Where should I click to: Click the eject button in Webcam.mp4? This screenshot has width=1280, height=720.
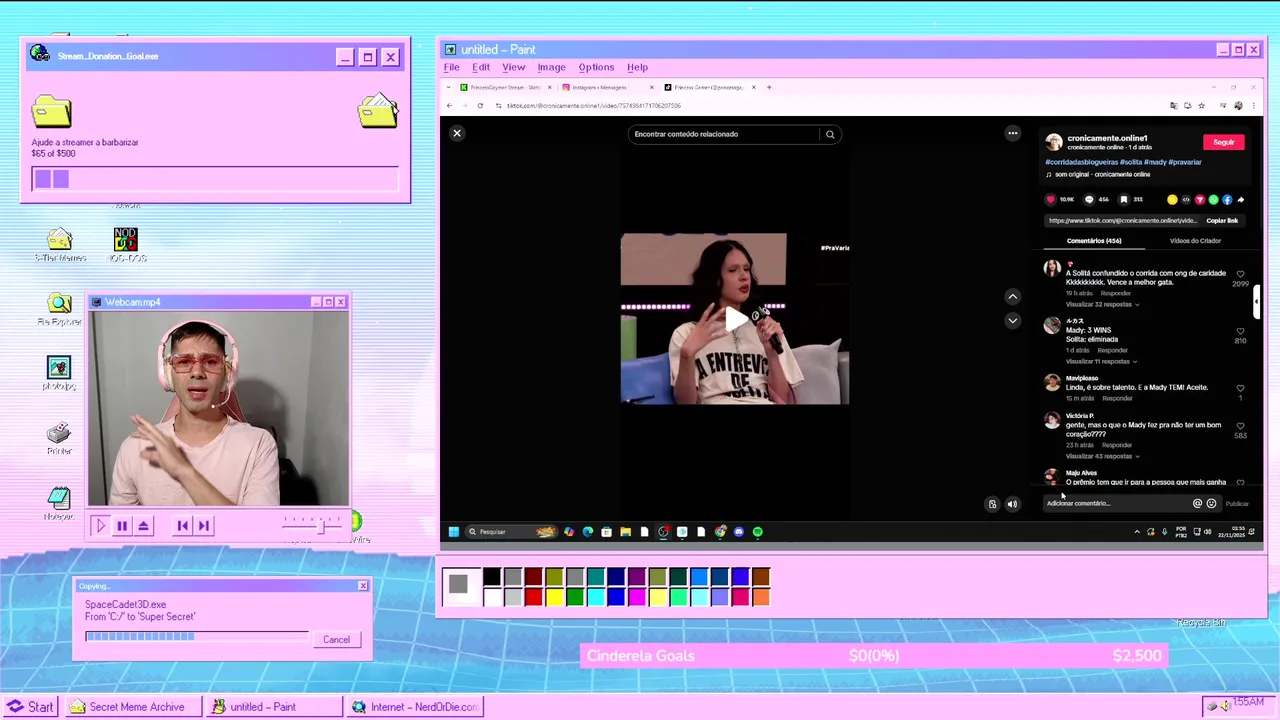click(x=144, y=525)
